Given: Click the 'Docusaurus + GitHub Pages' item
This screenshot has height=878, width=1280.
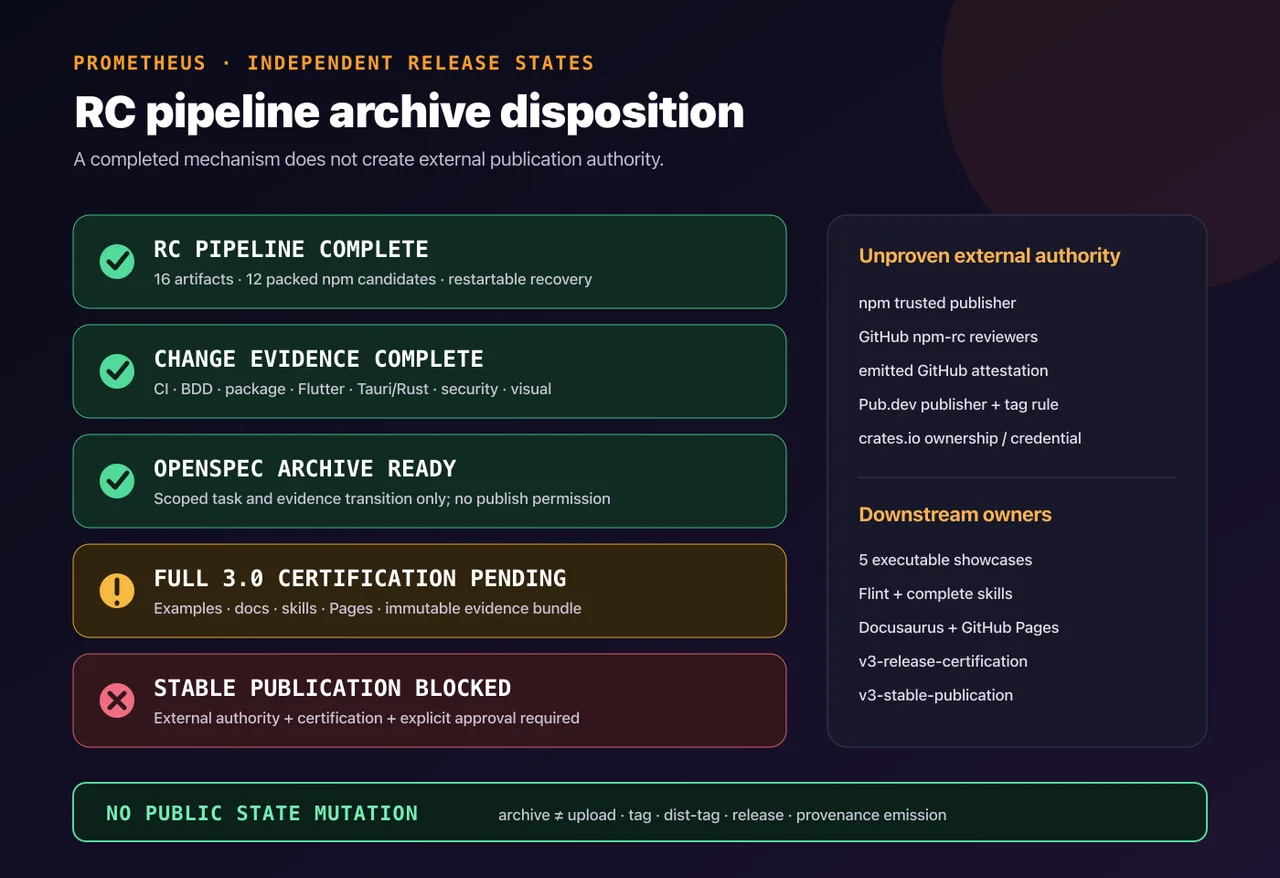Looking at the screenshot, I should (x=959, y=628).
